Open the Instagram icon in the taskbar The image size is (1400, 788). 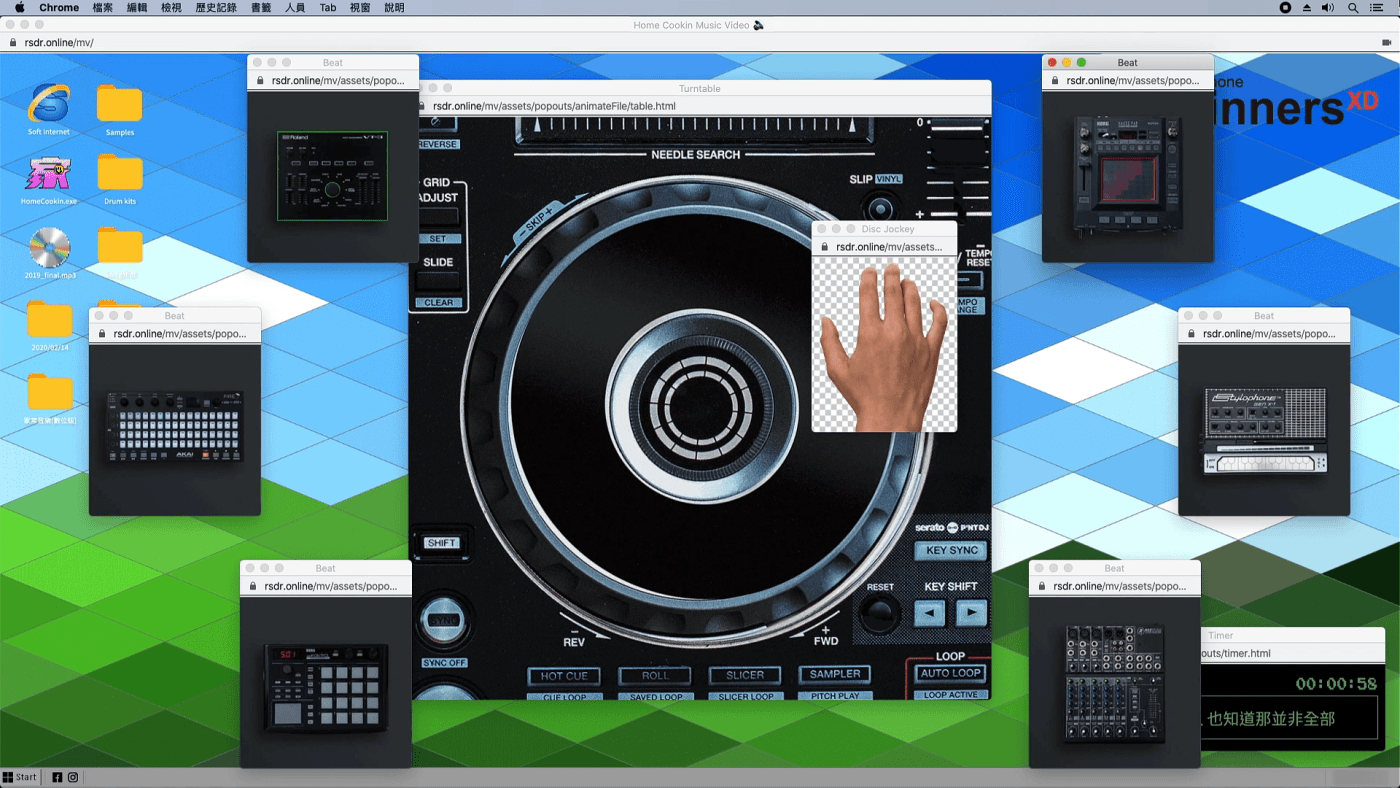(73, 777)
